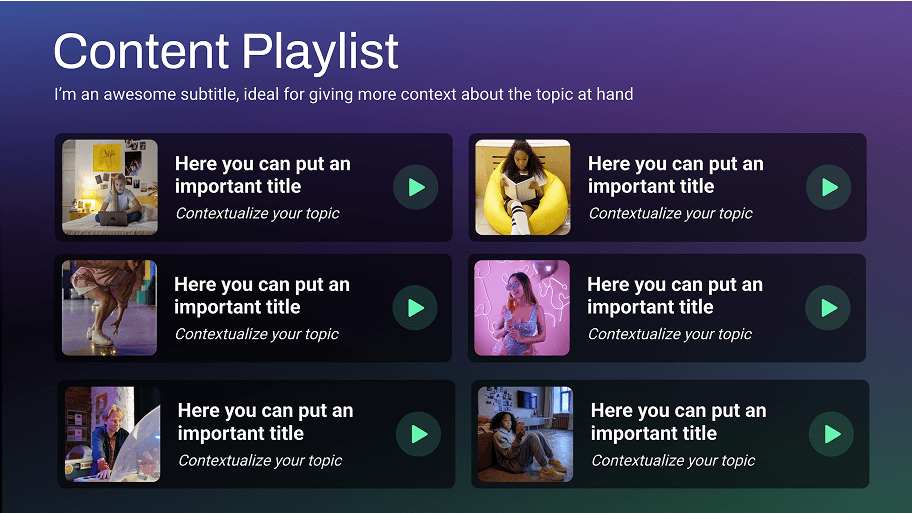Open the pink neon woman thumbnail

tap(521, 308)
